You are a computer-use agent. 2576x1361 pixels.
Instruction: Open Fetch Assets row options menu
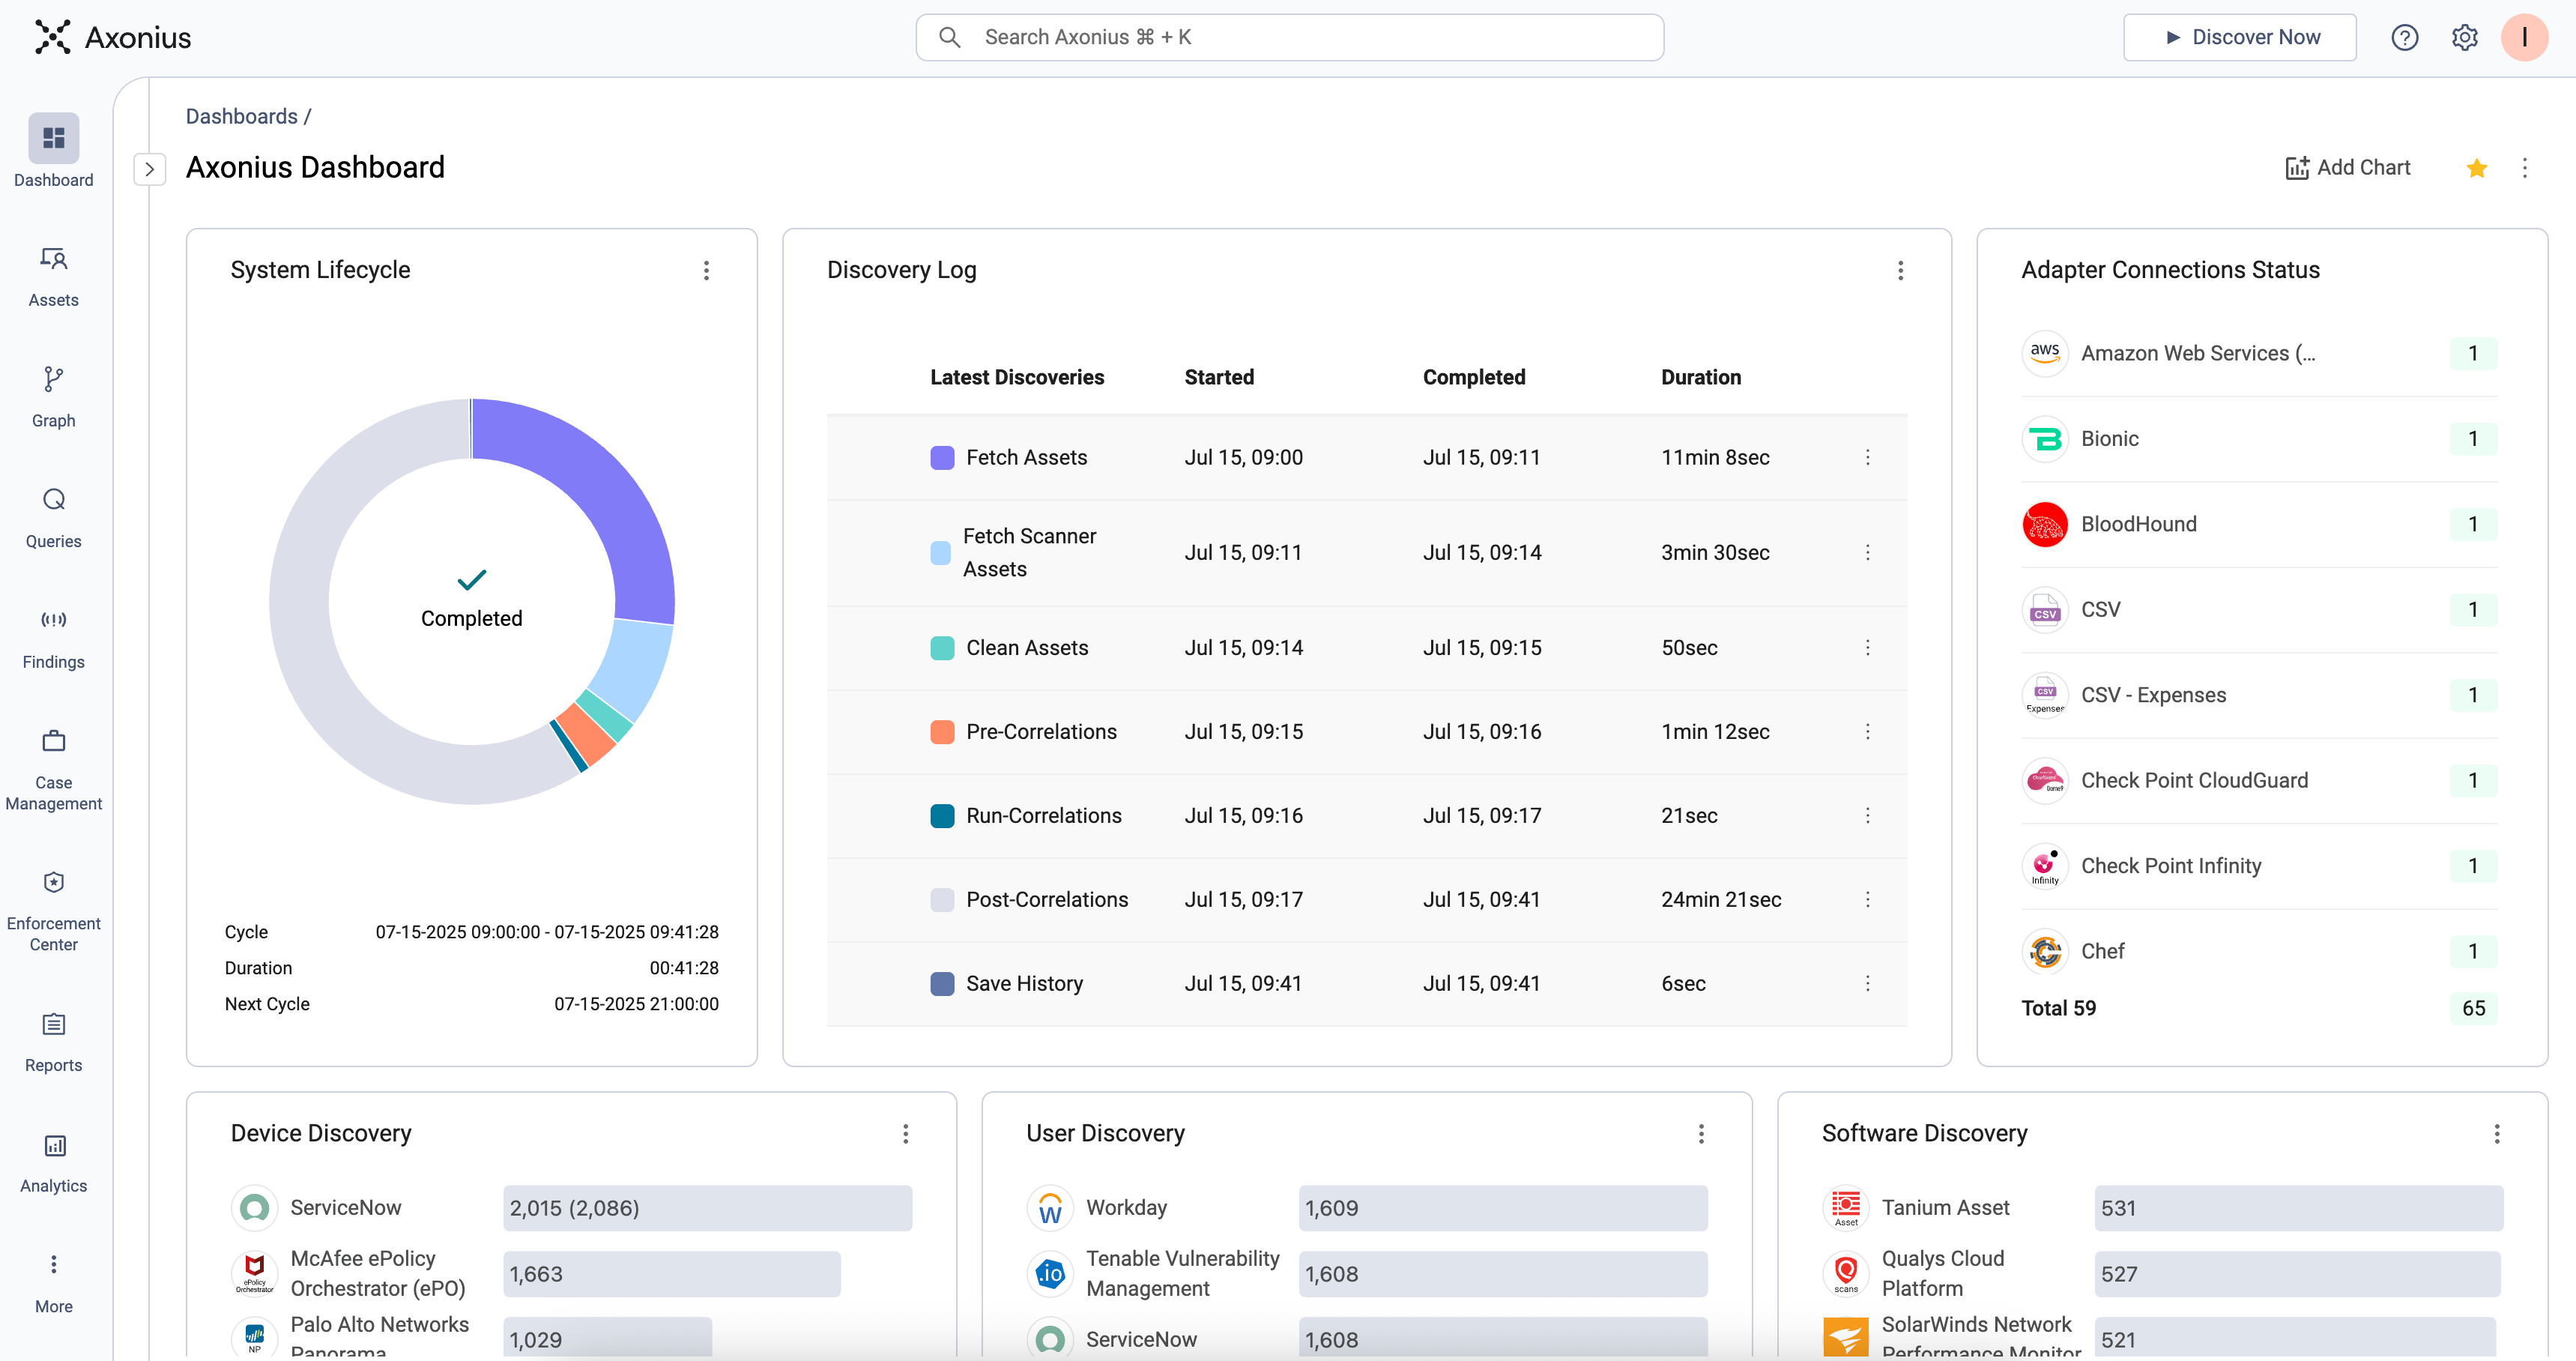1867,457
